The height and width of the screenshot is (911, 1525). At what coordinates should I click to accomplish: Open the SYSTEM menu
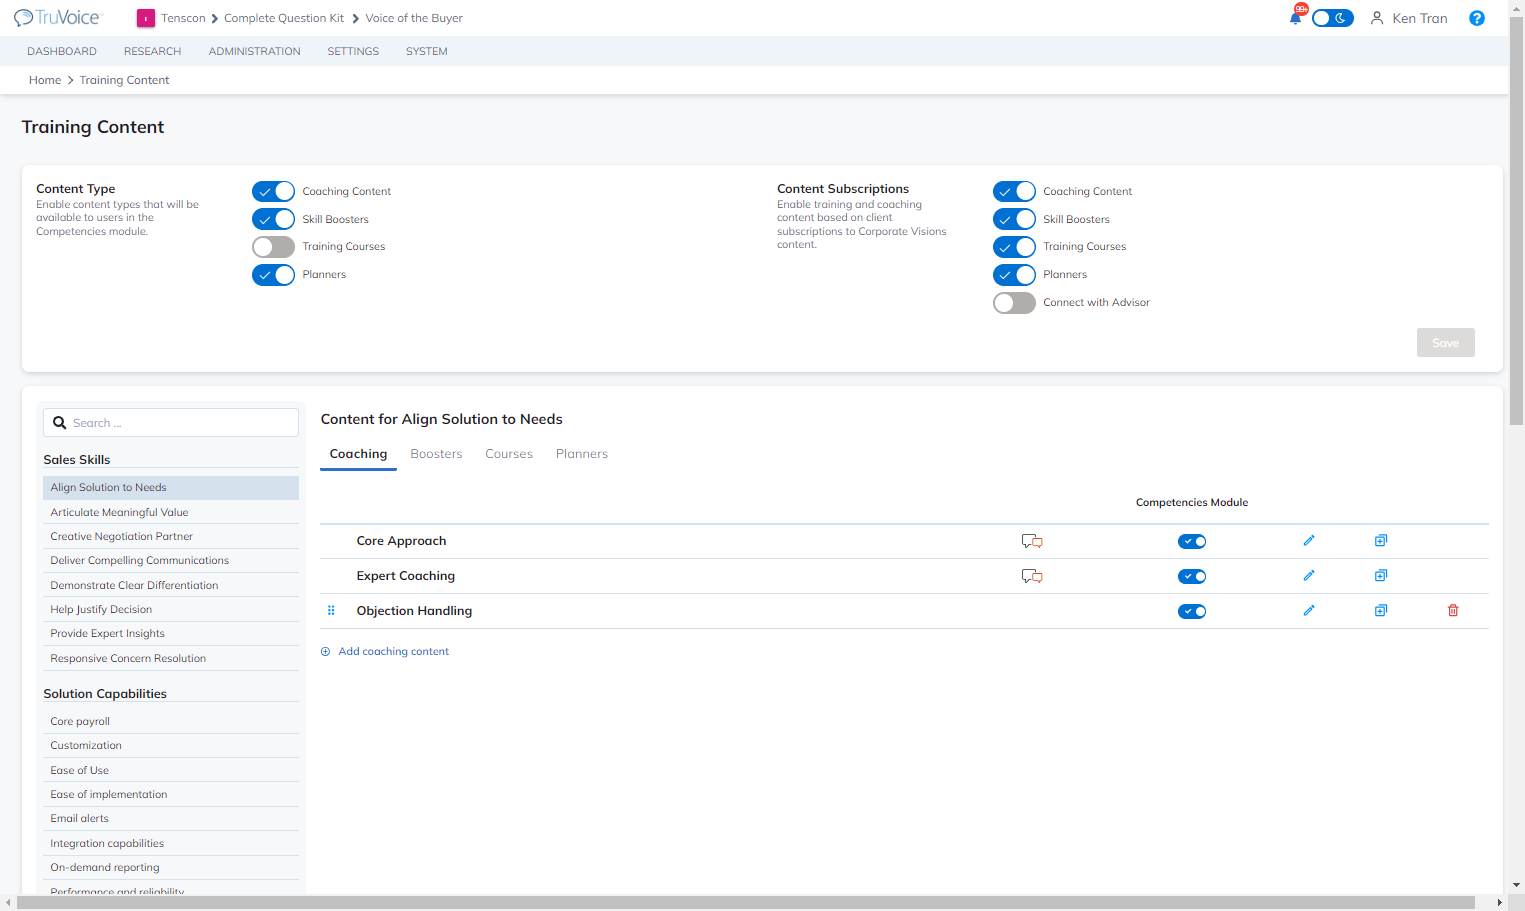coord(427,51)
